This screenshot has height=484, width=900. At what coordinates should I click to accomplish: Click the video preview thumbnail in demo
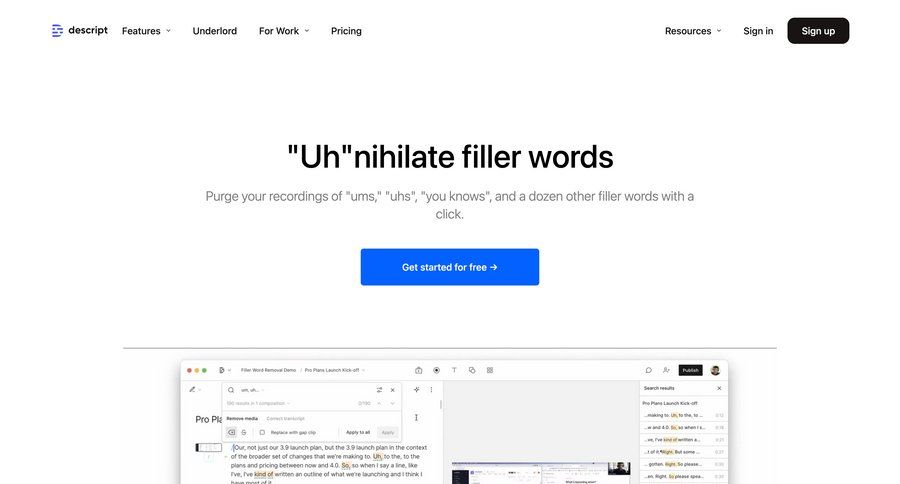click(x=541, y=473)
